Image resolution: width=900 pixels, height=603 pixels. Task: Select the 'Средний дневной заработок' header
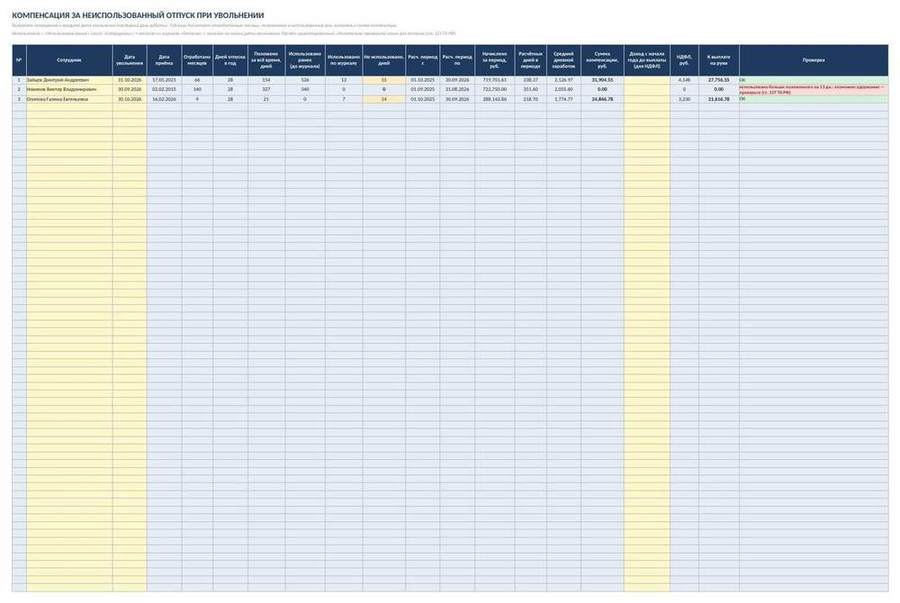point(564,60)
